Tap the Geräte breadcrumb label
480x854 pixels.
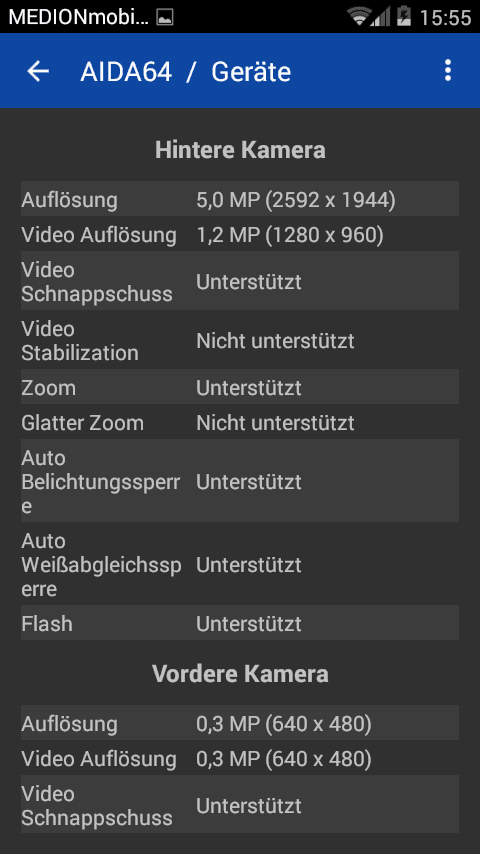(x=251, y=72)
